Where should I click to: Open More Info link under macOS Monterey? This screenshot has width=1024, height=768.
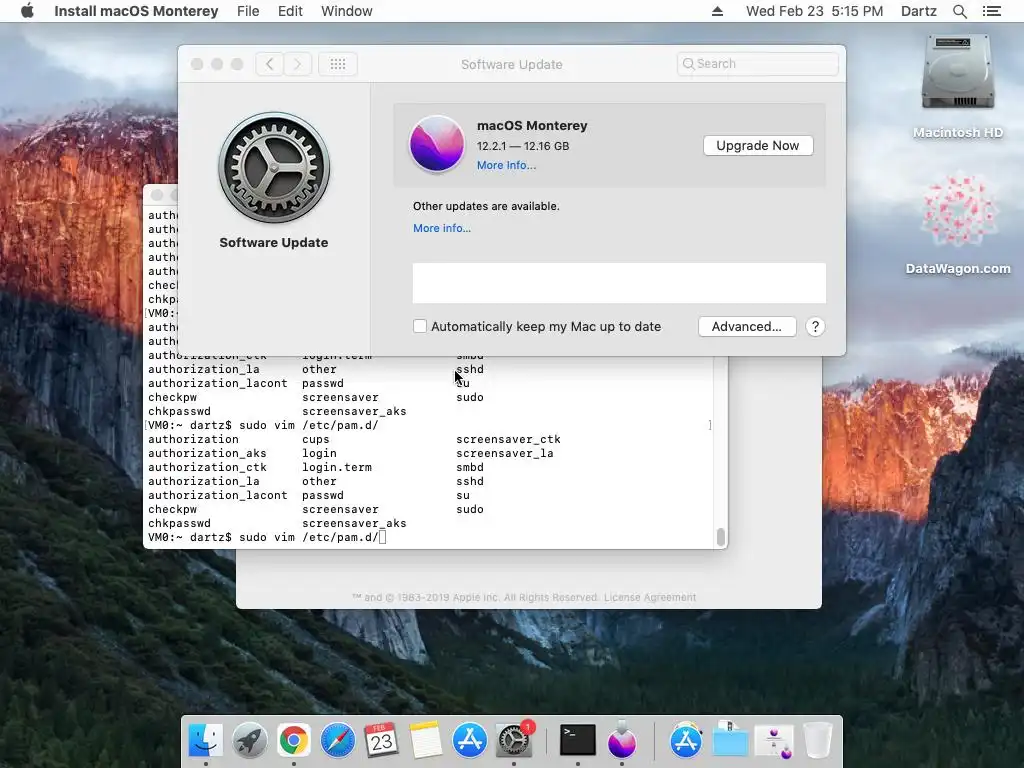point(506,165)
